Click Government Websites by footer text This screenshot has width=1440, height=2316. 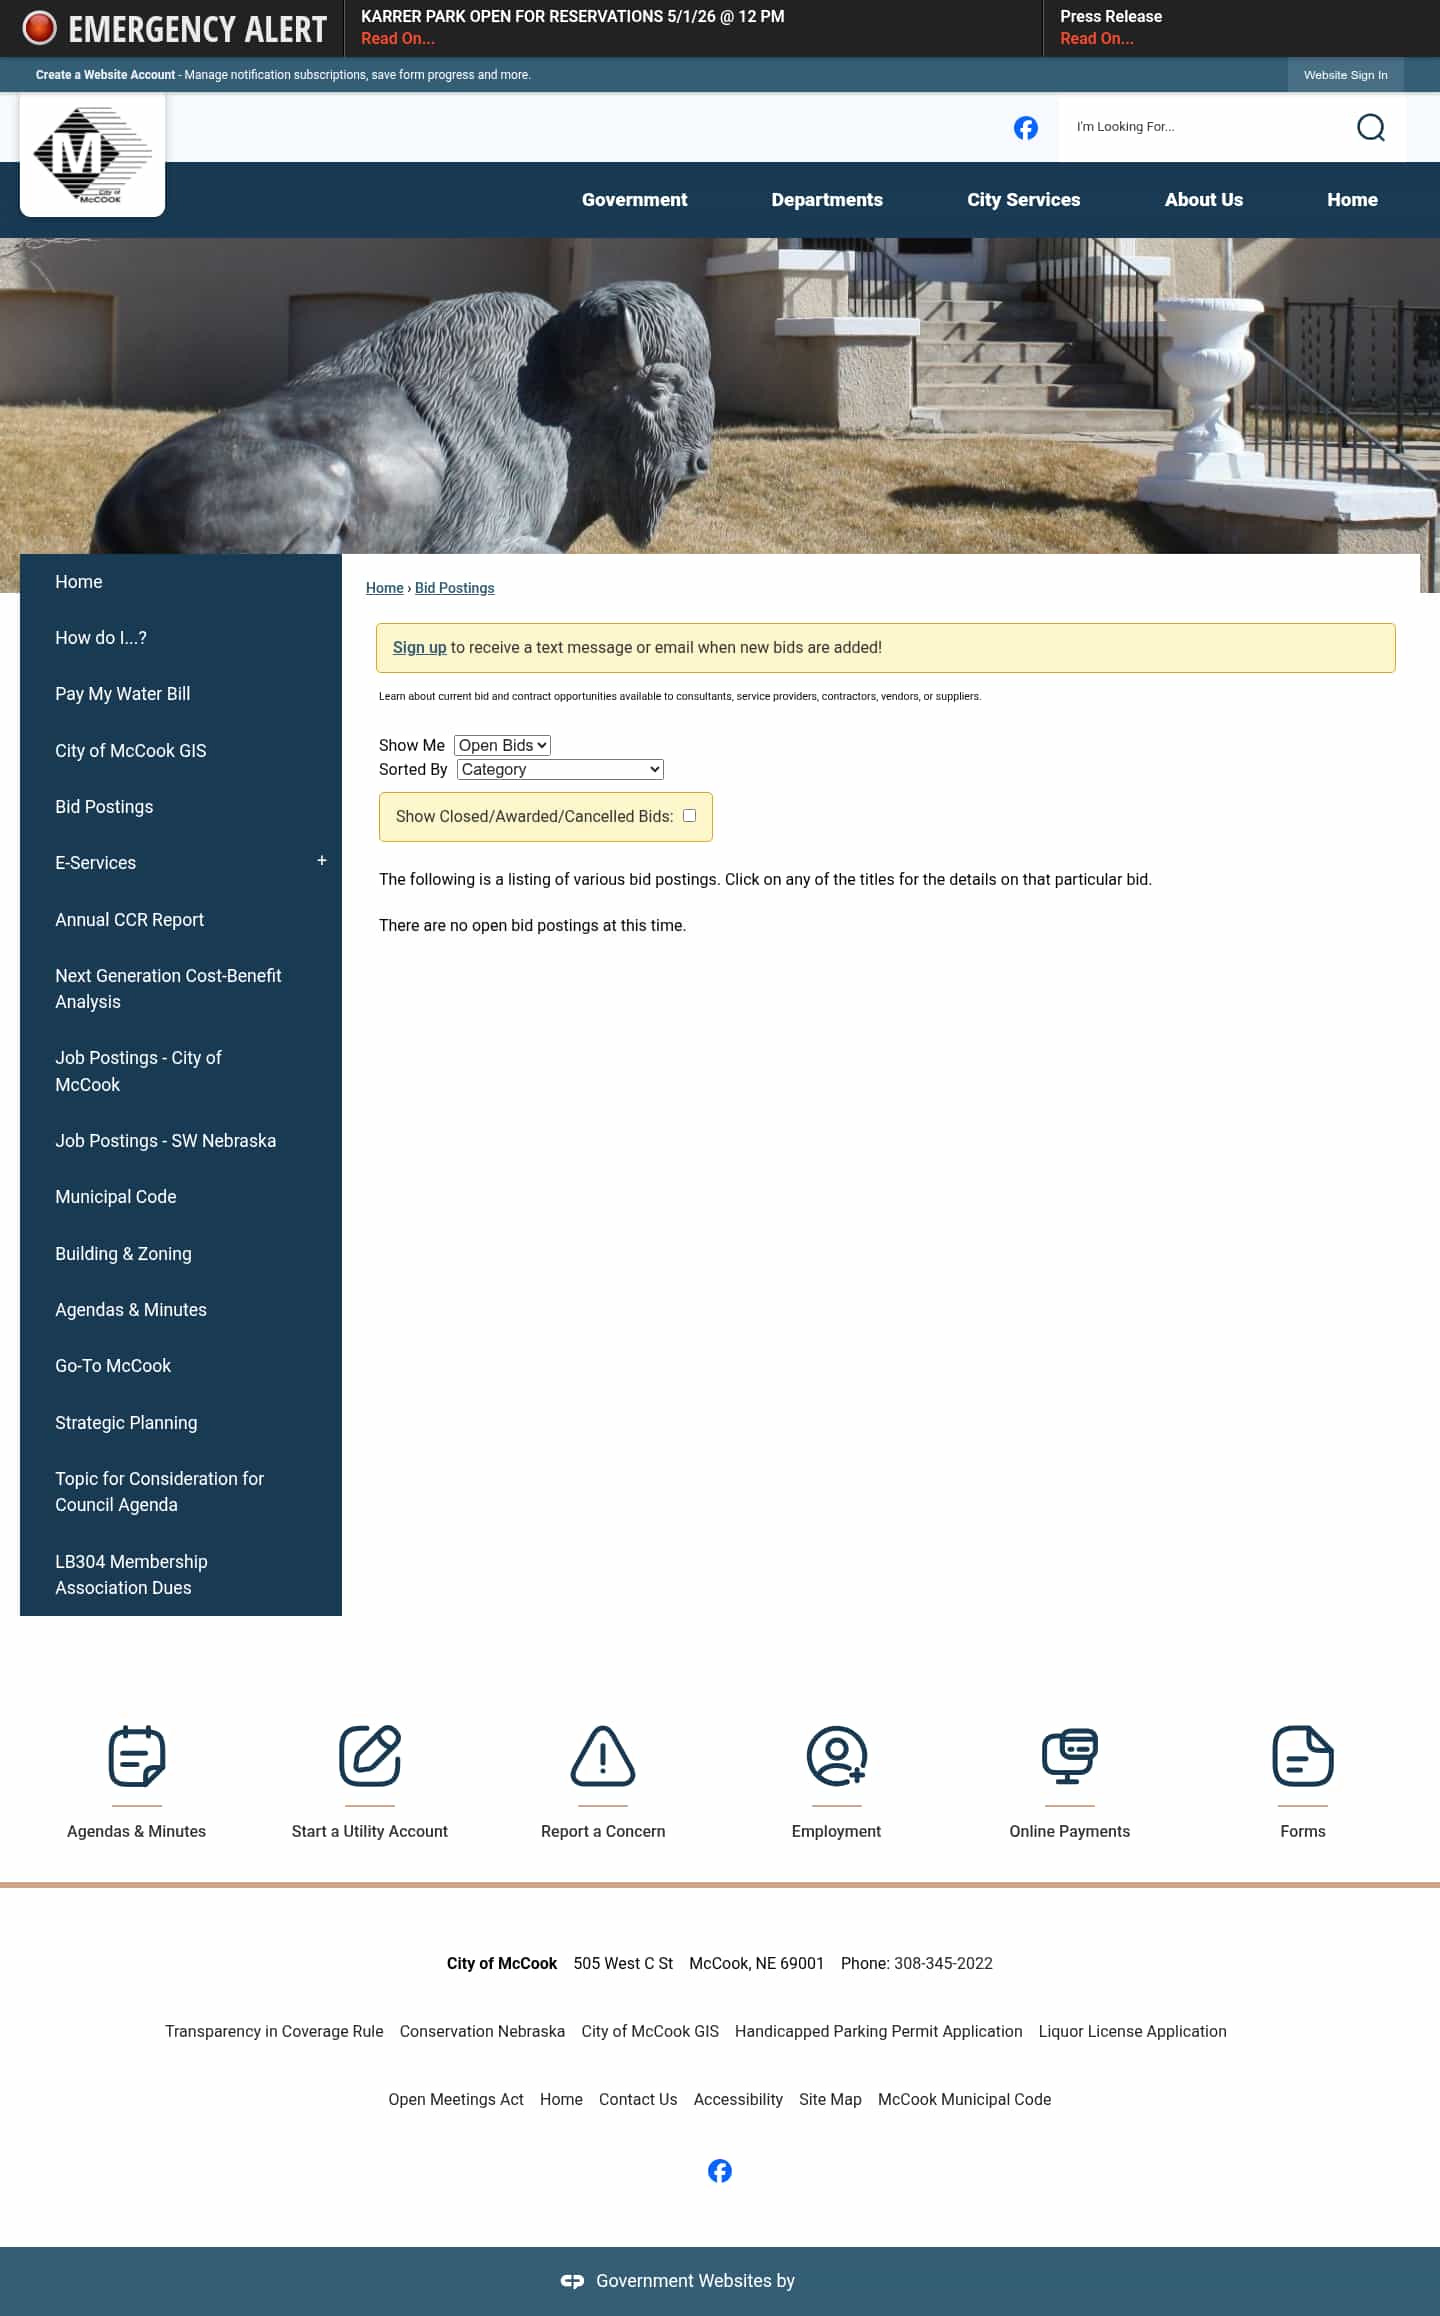(x=695, y=2281)
